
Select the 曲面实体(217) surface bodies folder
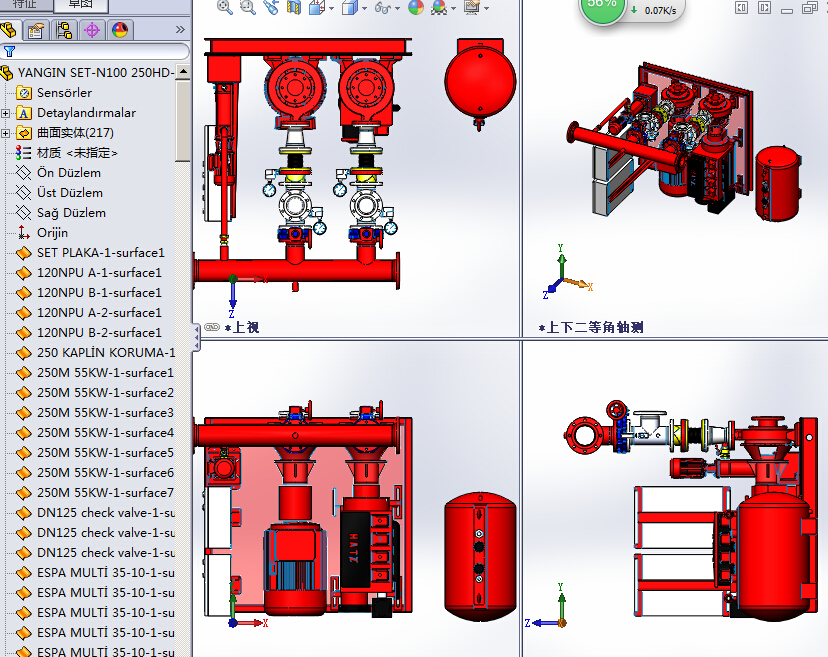(76, 133)
